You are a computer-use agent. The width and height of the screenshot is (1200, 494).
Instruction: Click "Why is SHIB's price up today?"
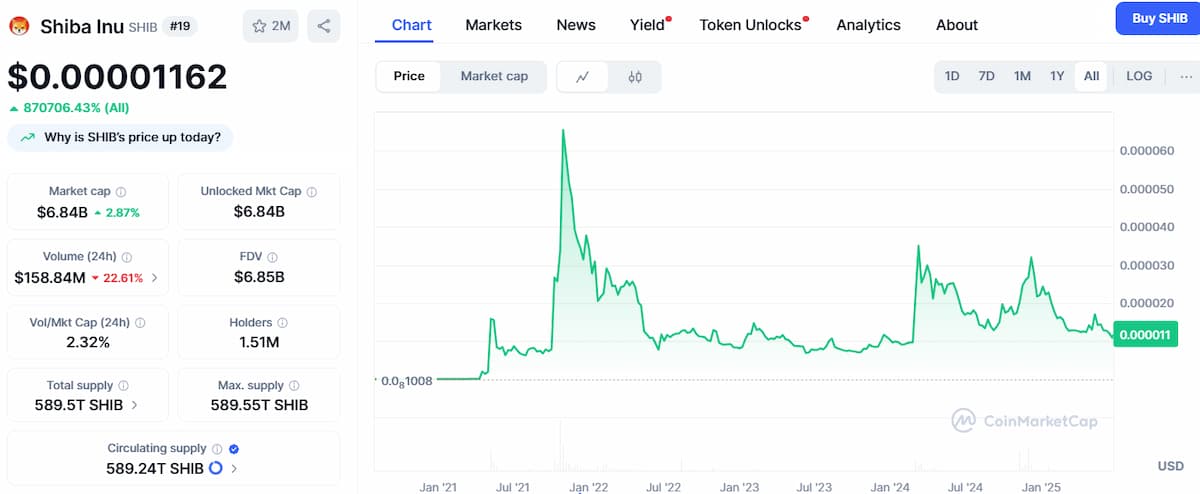click(121, 137)
